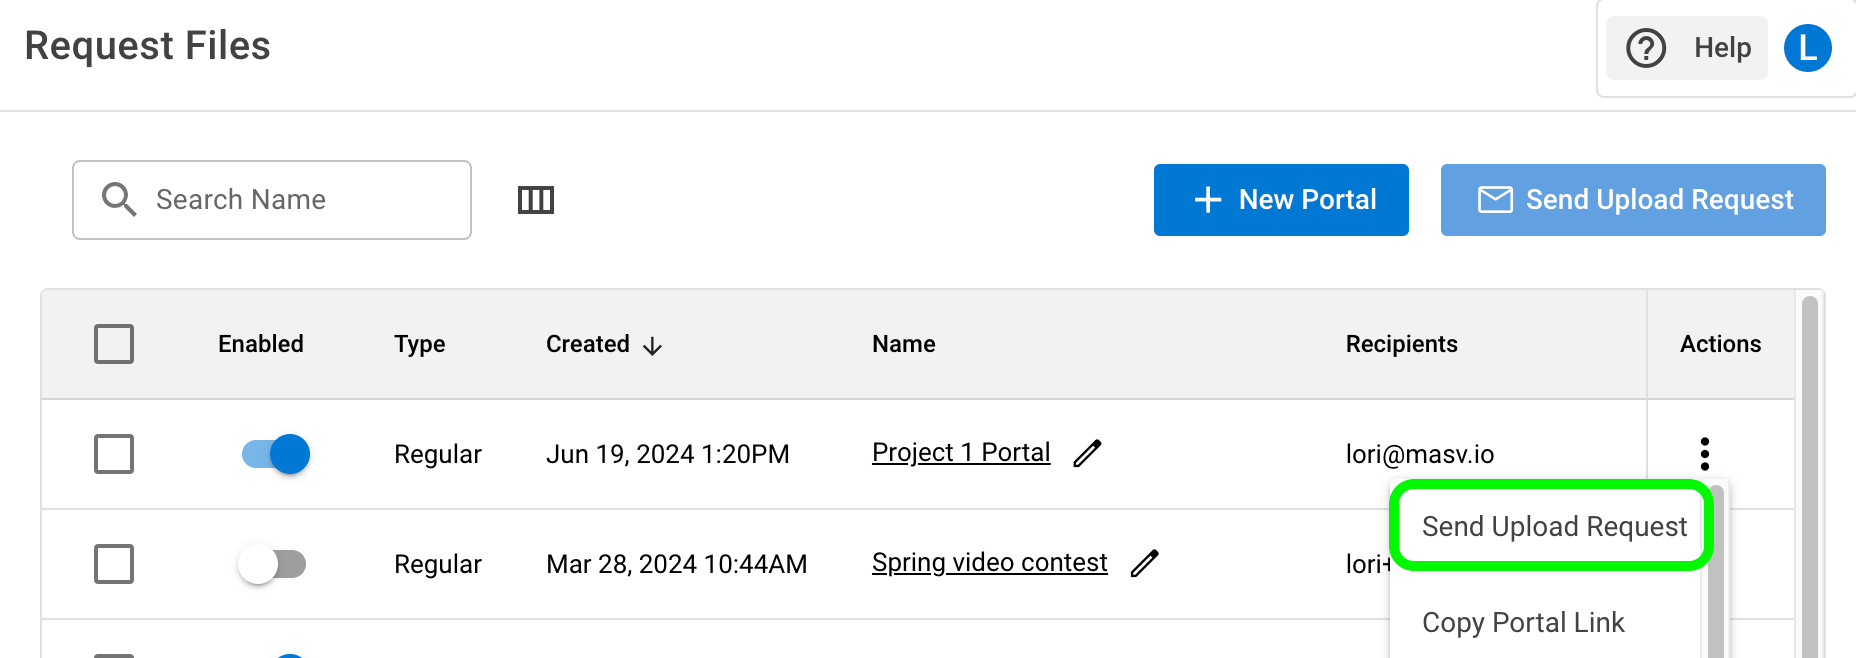Open the user avatar L
This screenshot has width=1856, height=658.
pyautogui.click(x=1808, y=48)
